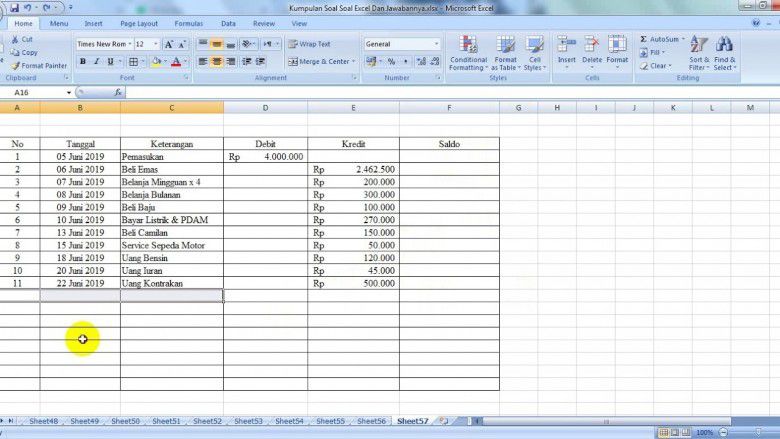The image size is (780, 439).
Task: Click the Copy button in Clipboard group
Action: 24,53
